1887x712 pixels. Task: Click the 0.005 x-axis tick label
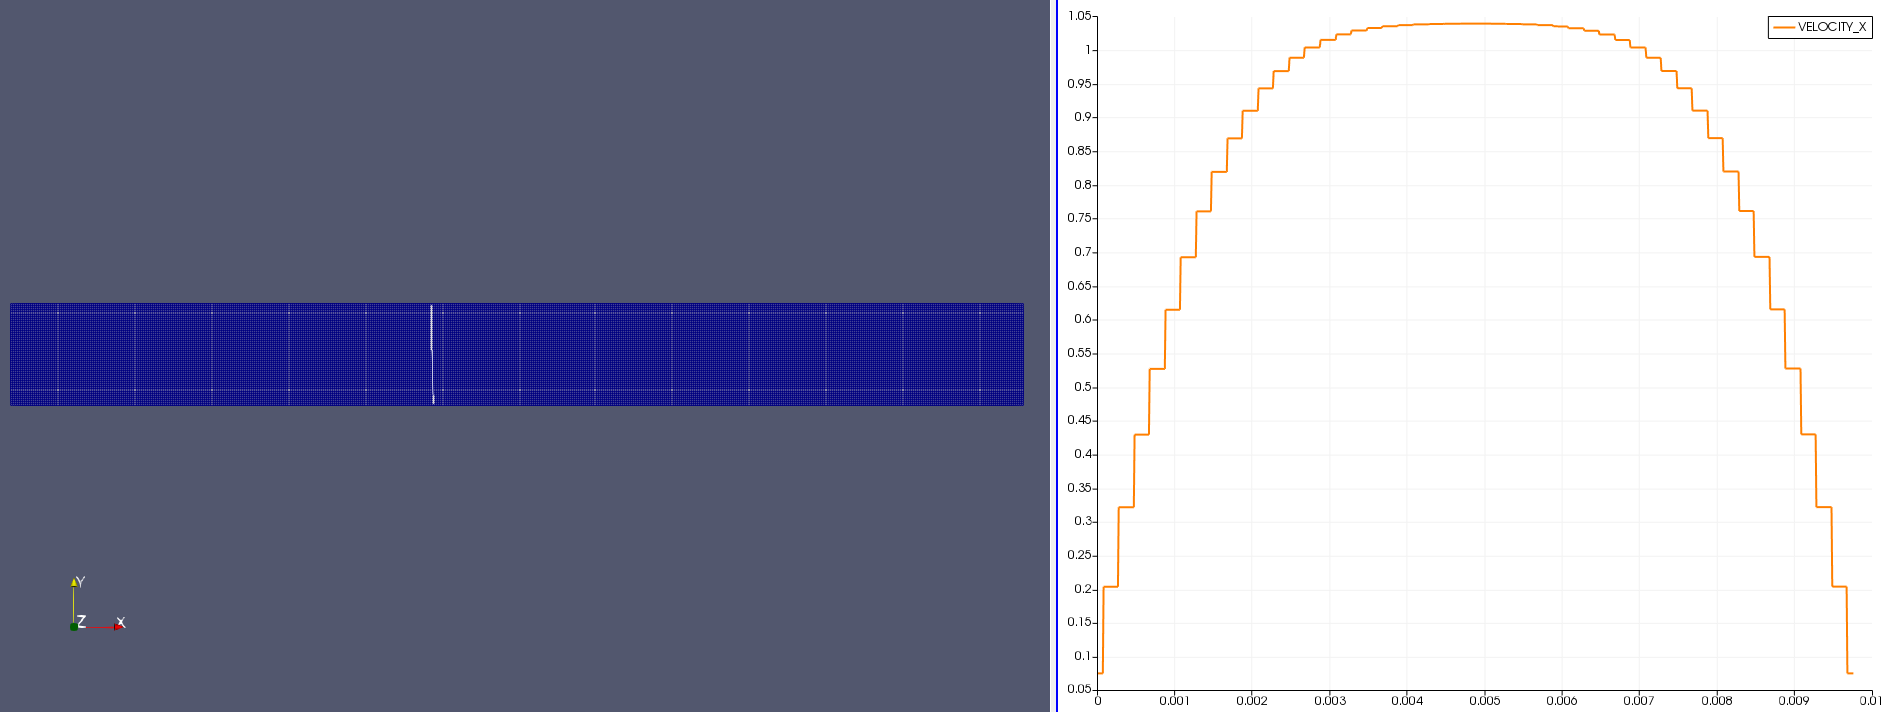[1484, 700]
